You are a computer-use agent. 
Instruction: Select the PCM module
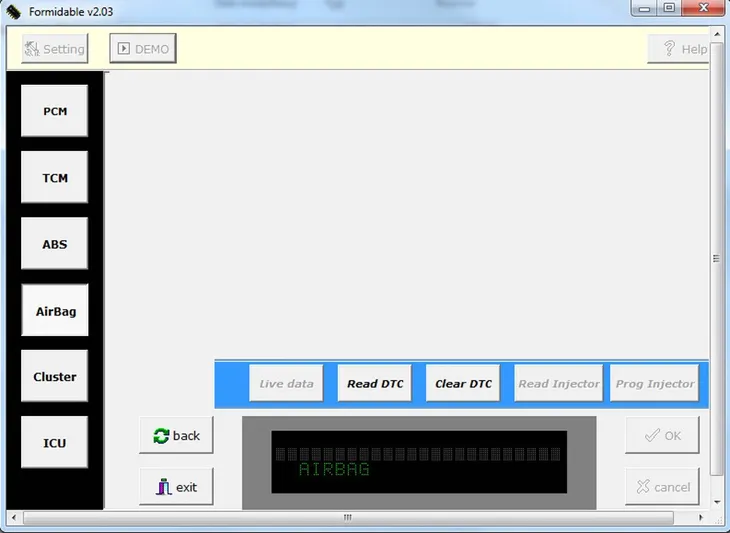(x=55, y=111)
